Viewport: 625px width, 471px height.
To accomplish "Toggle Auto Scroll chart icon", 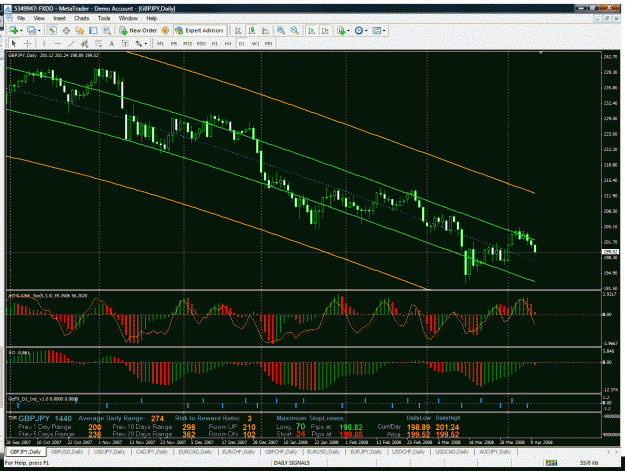I will click(312, 31).
